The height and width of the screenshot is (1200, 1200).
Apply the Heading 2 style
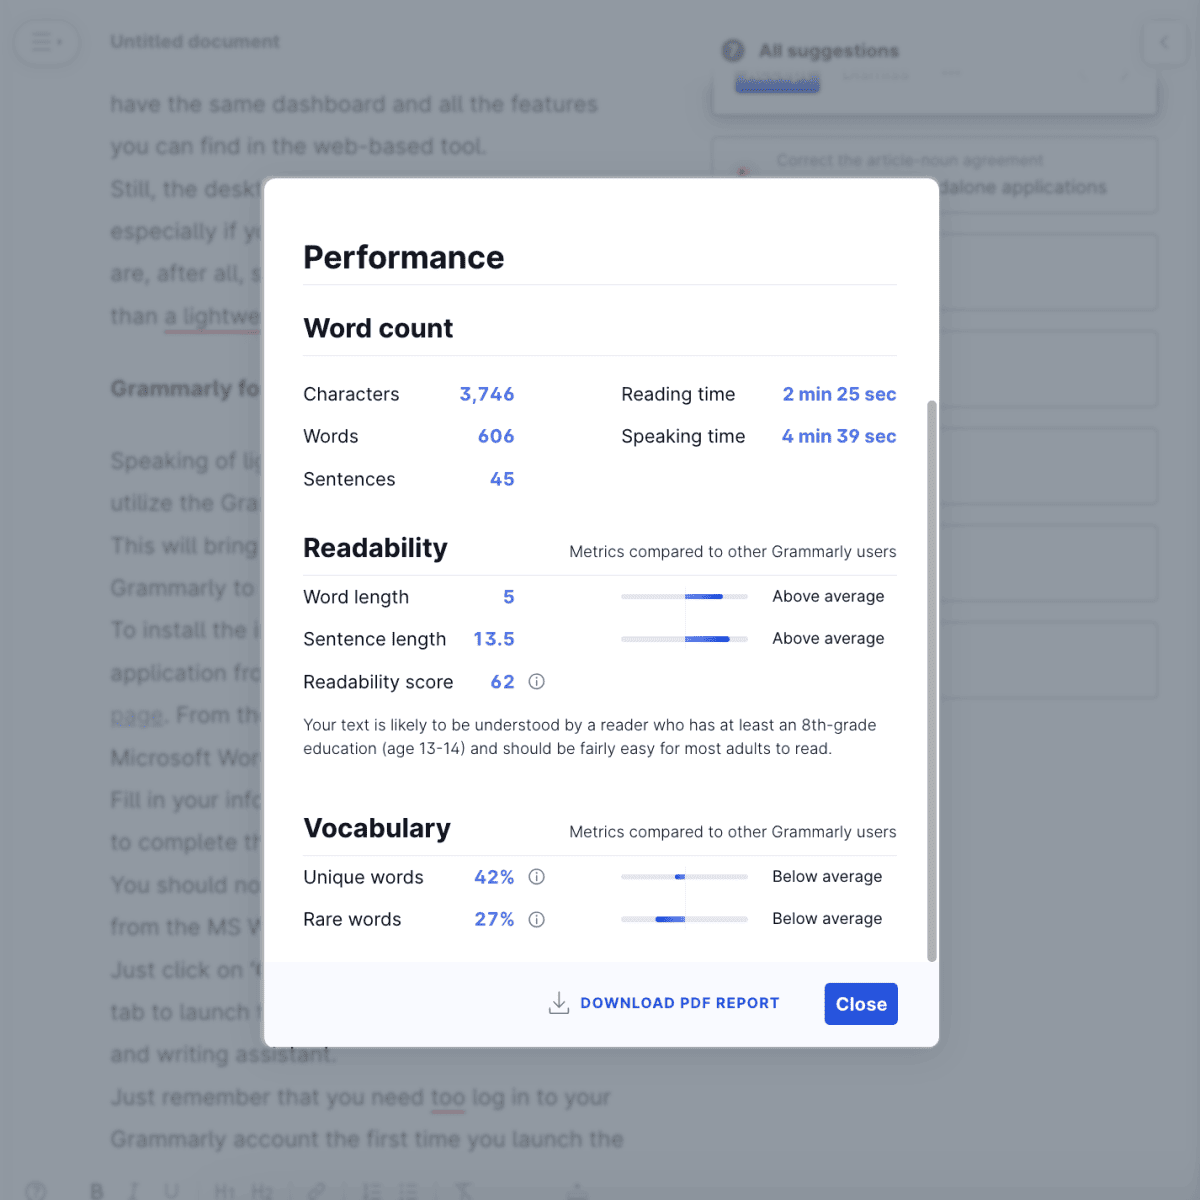pyautogui.click(x=262, y=1189)
